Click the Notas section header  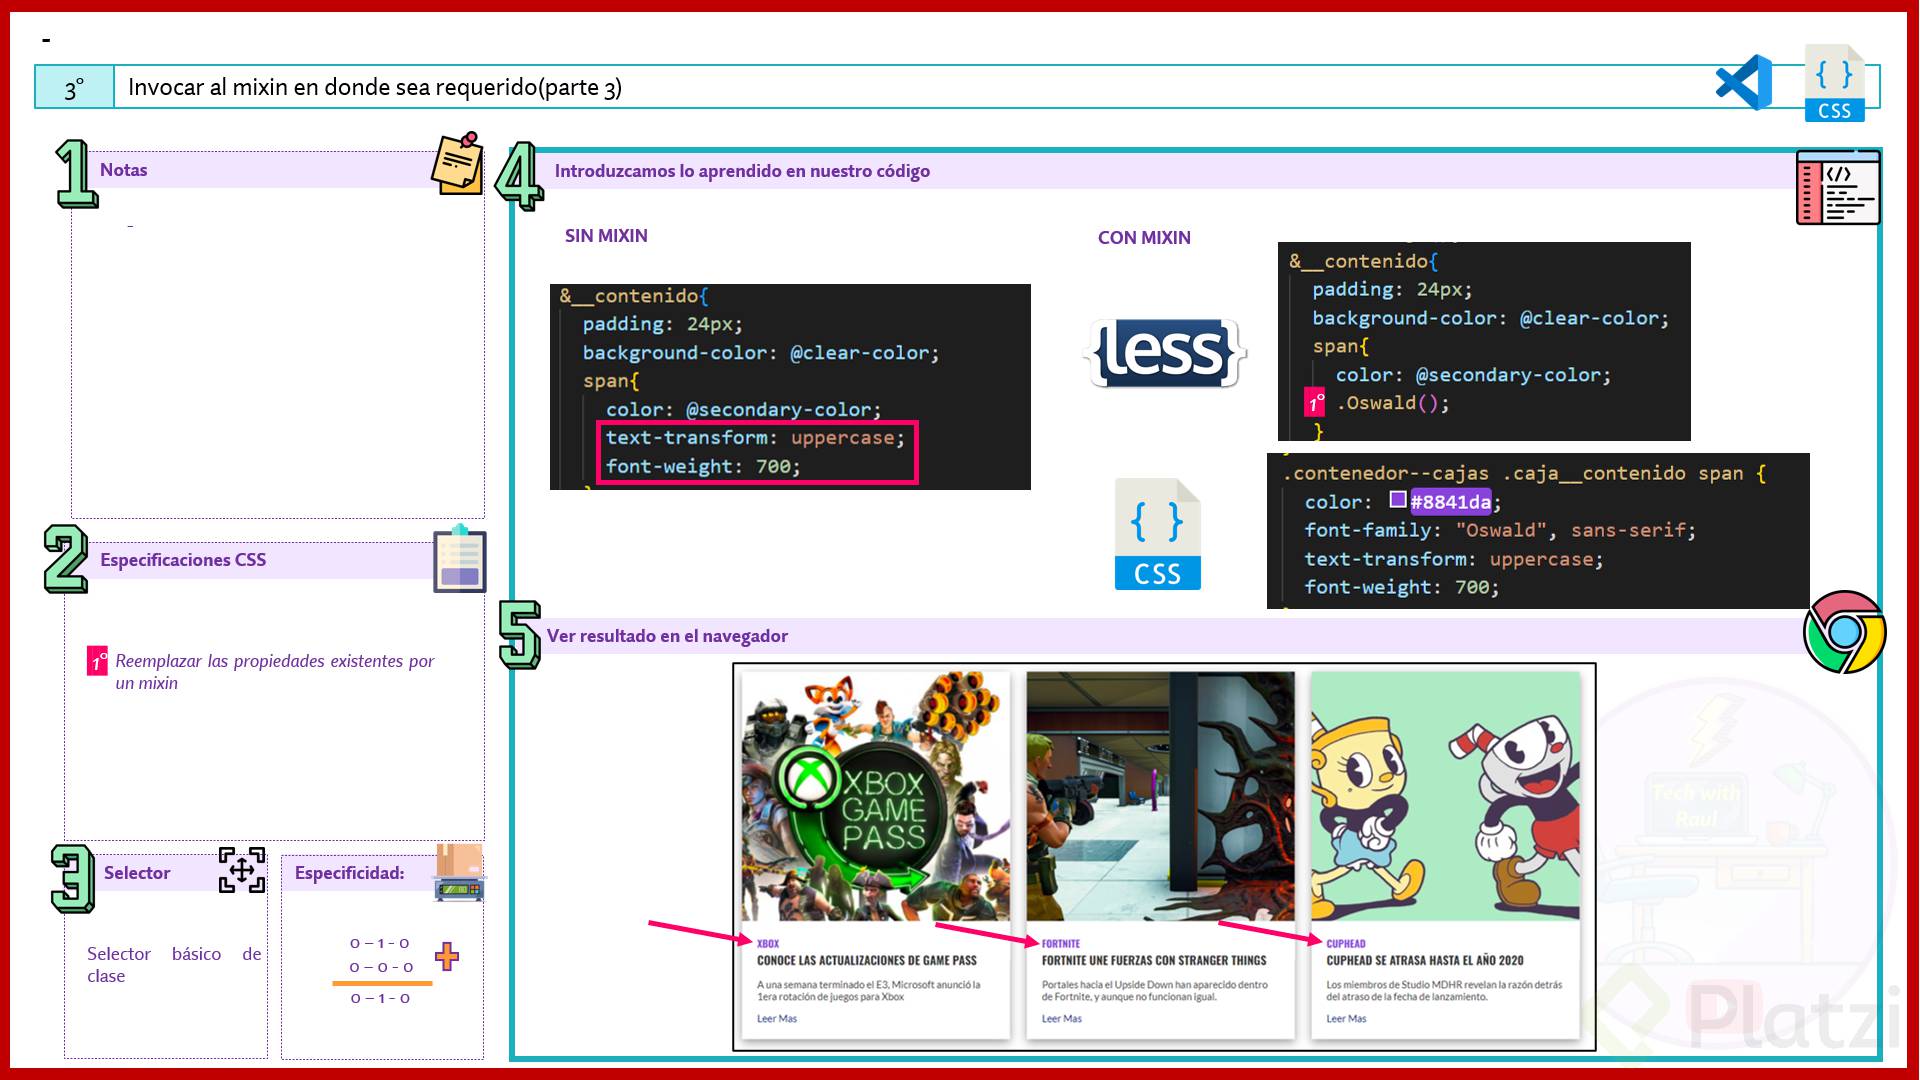124,170
